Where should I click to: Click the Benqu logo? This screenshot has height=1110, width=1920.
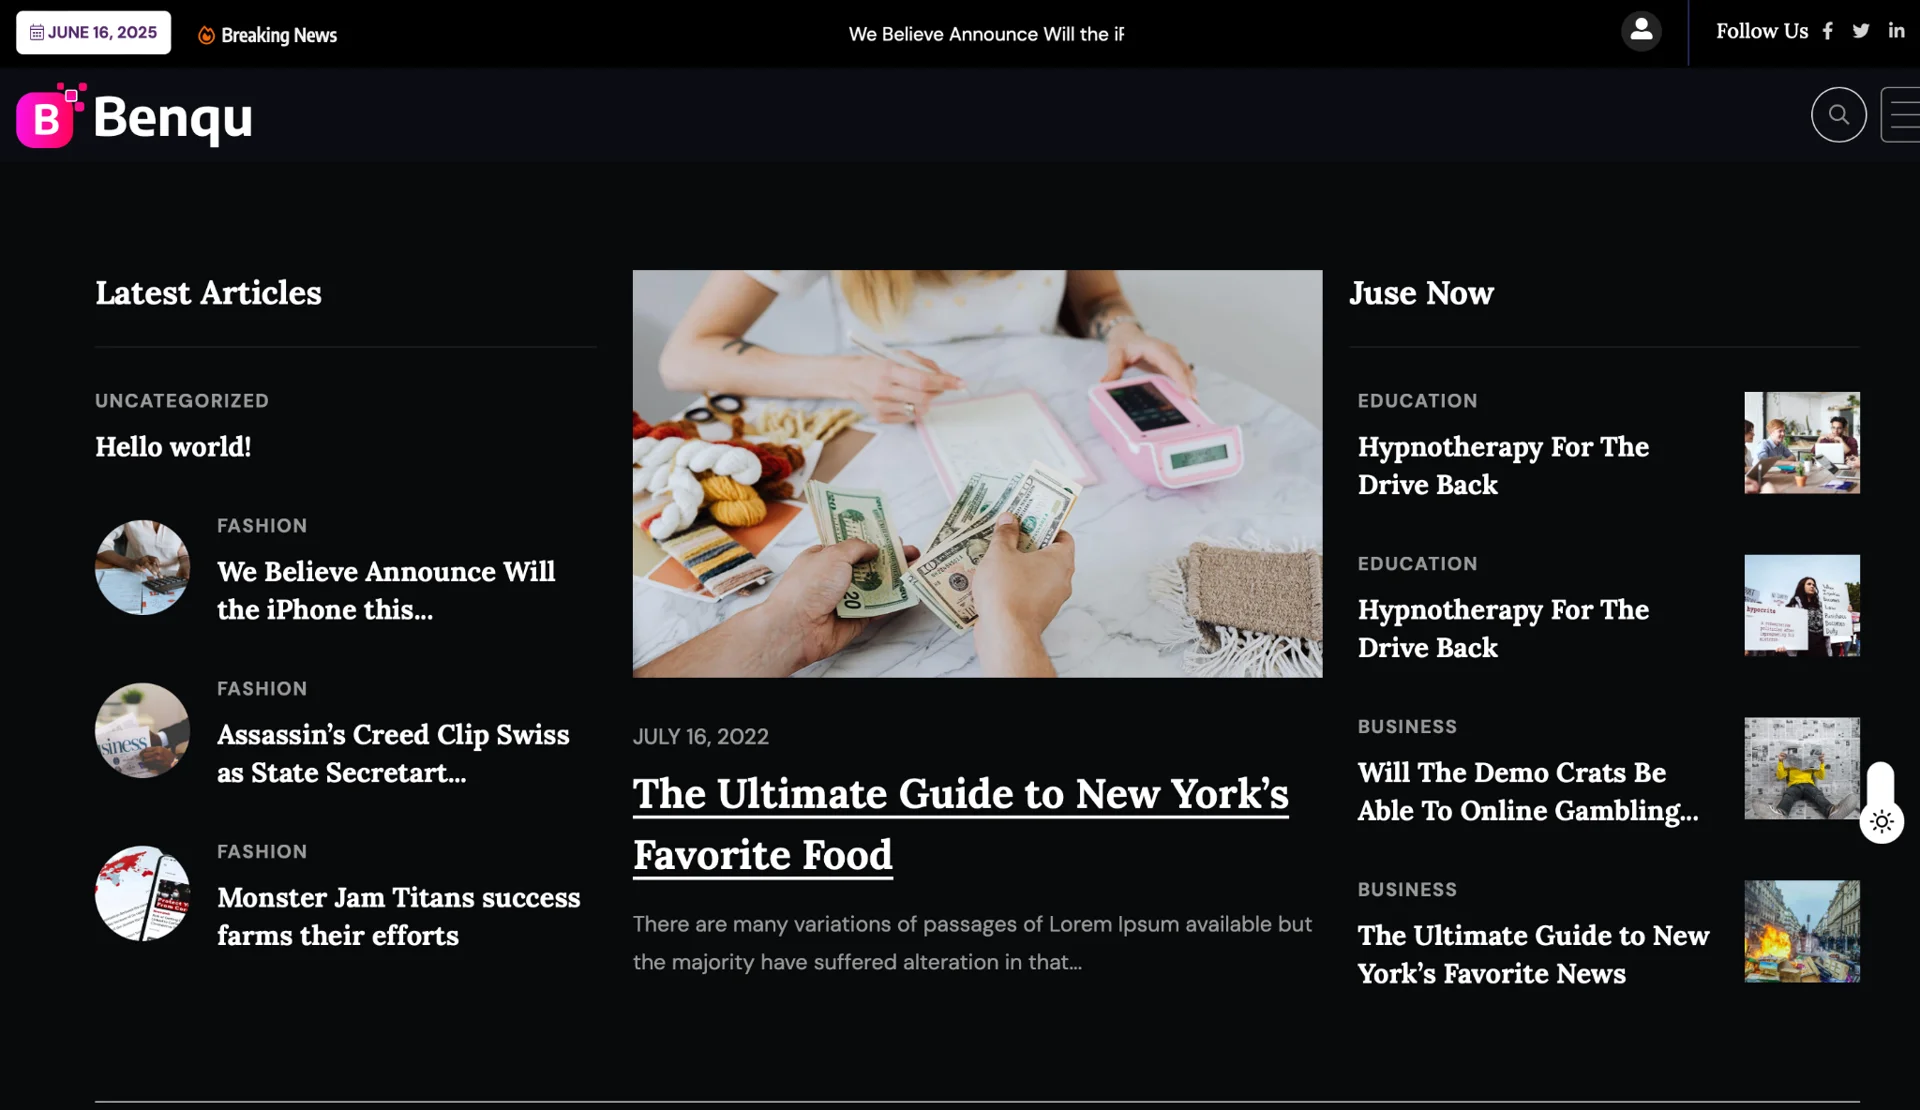click(x=134, y=116)
